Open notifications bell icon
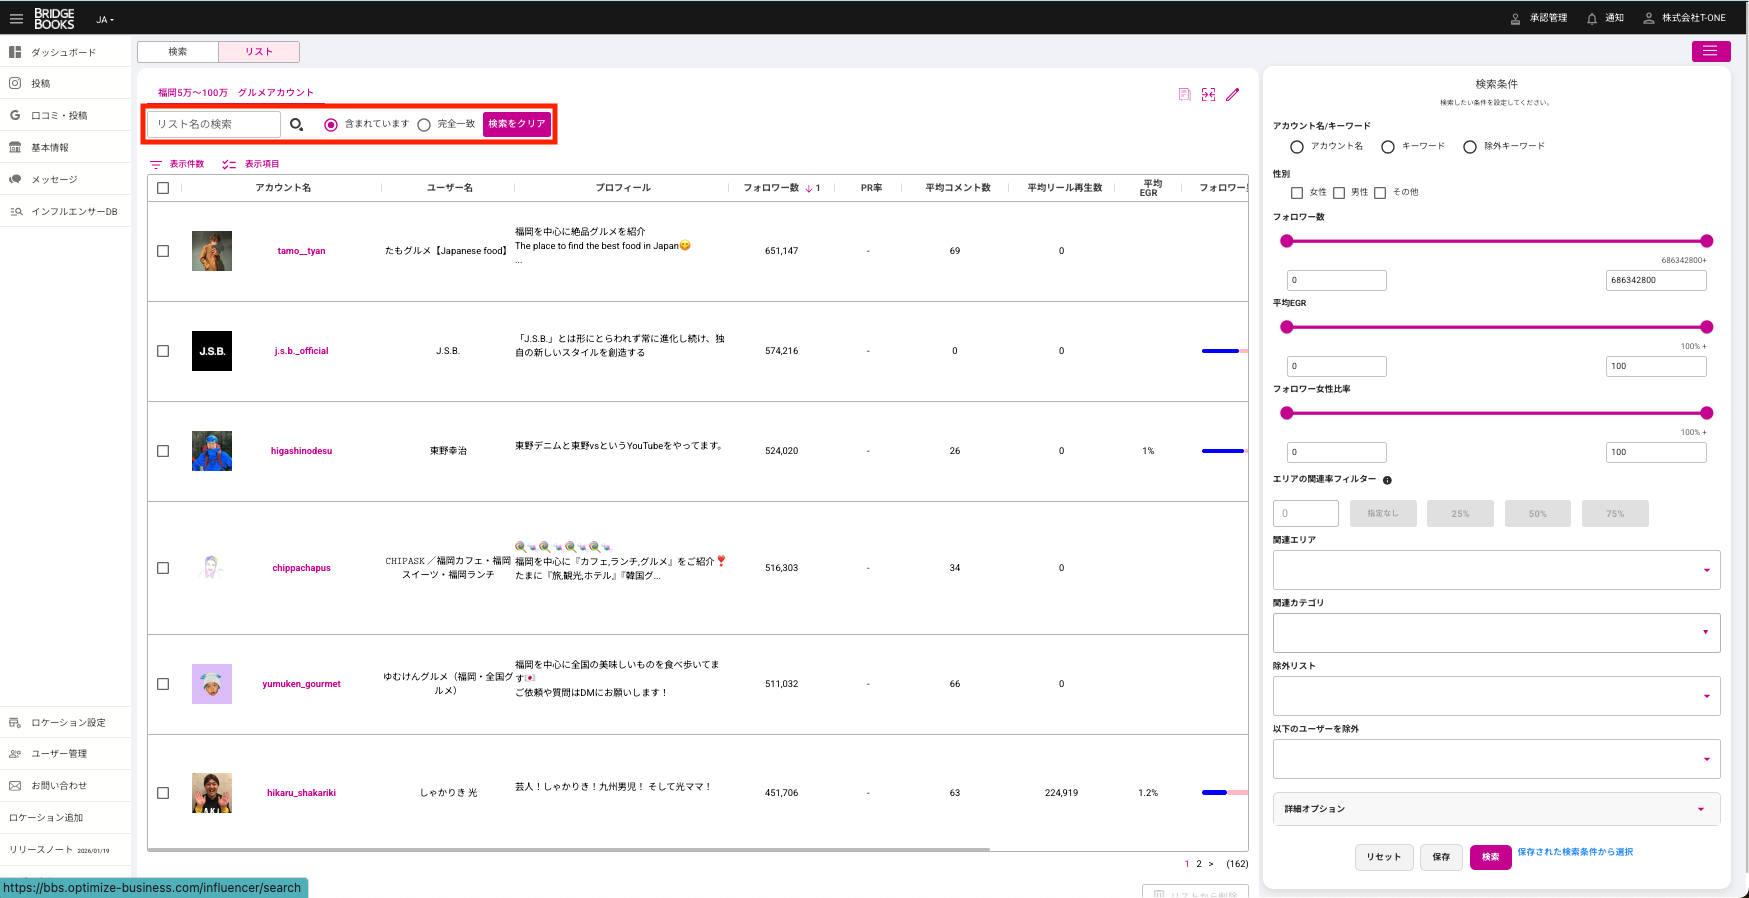 pos(1592,19)
